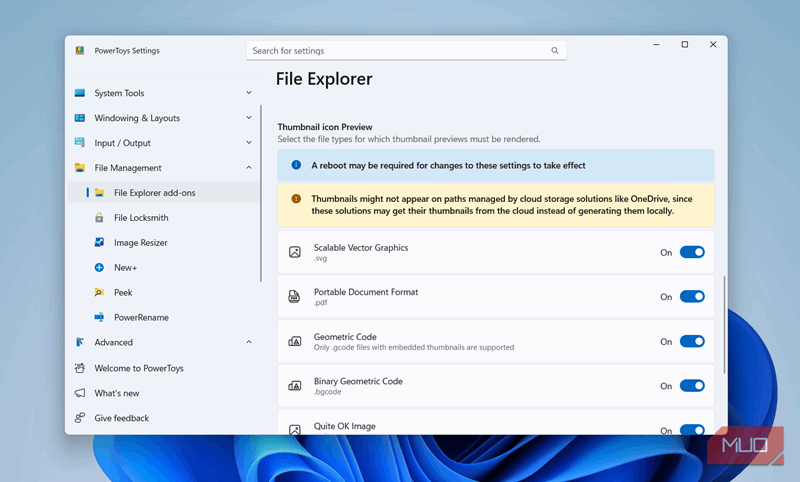Click the File Locksmith padlock icon
The image size is (800, 482).
tap(99, 218)
